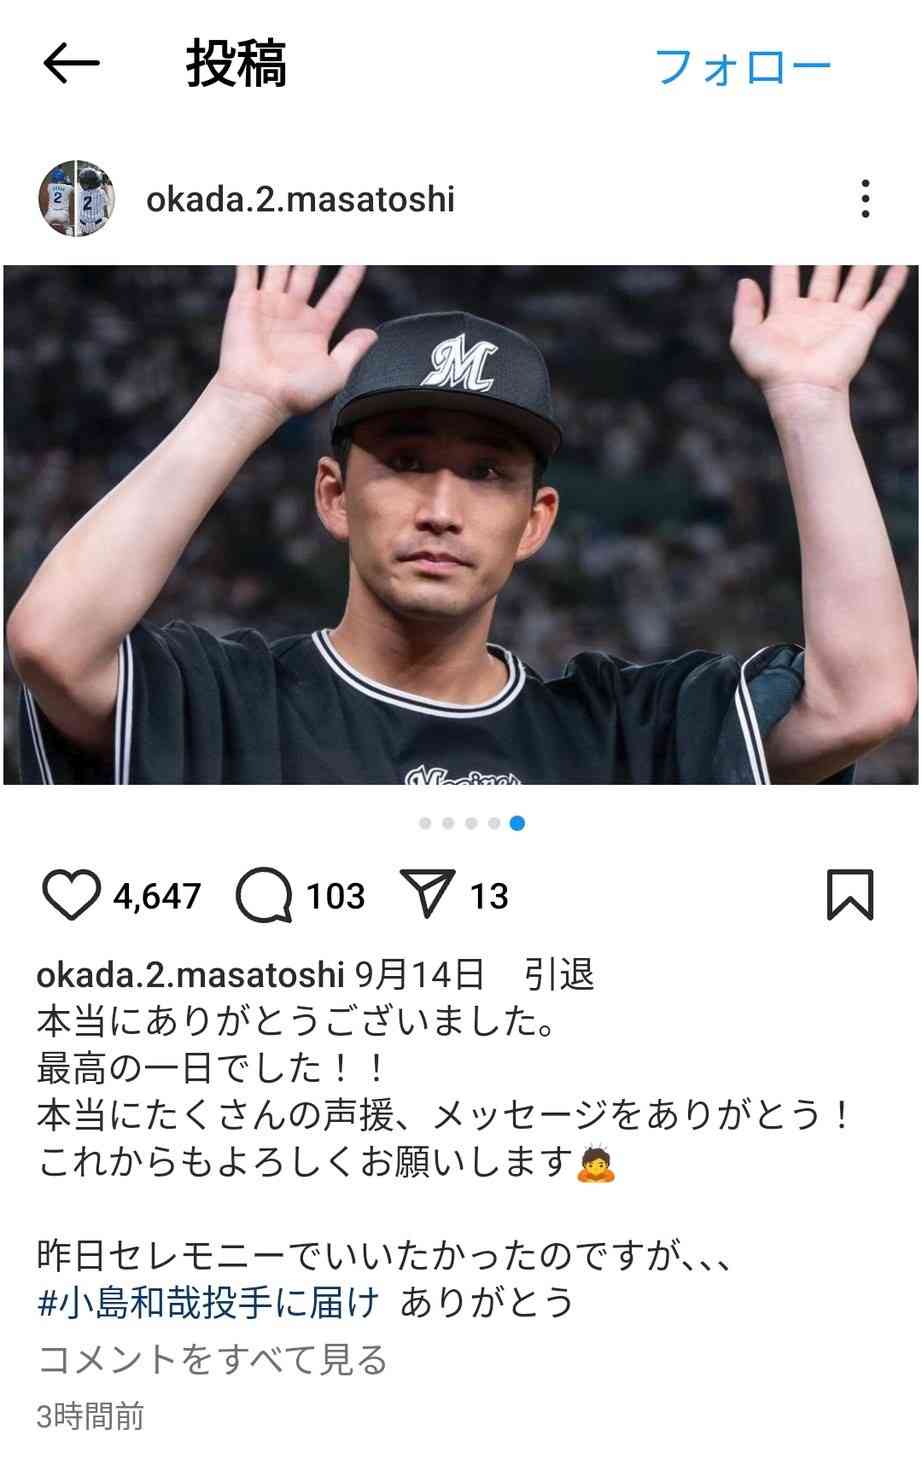Open hashtag #小島和哉投手に届け
Image resolution: width=922 pixels, height=1463 pixels.
[x=209, y=1302]
